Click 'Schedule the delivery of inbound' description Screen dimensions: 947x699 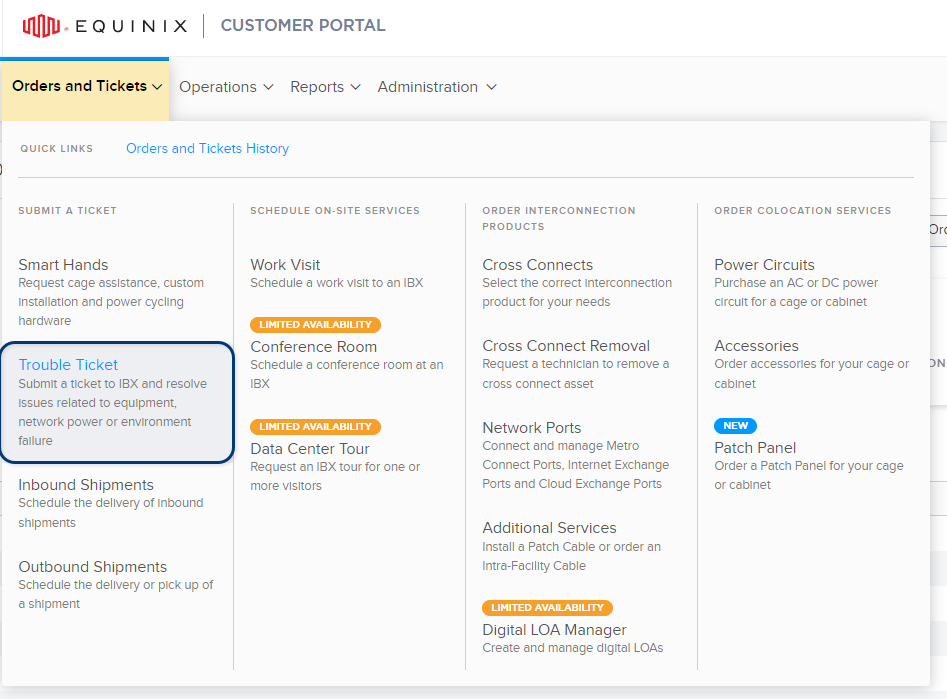[x=111, y=512]
